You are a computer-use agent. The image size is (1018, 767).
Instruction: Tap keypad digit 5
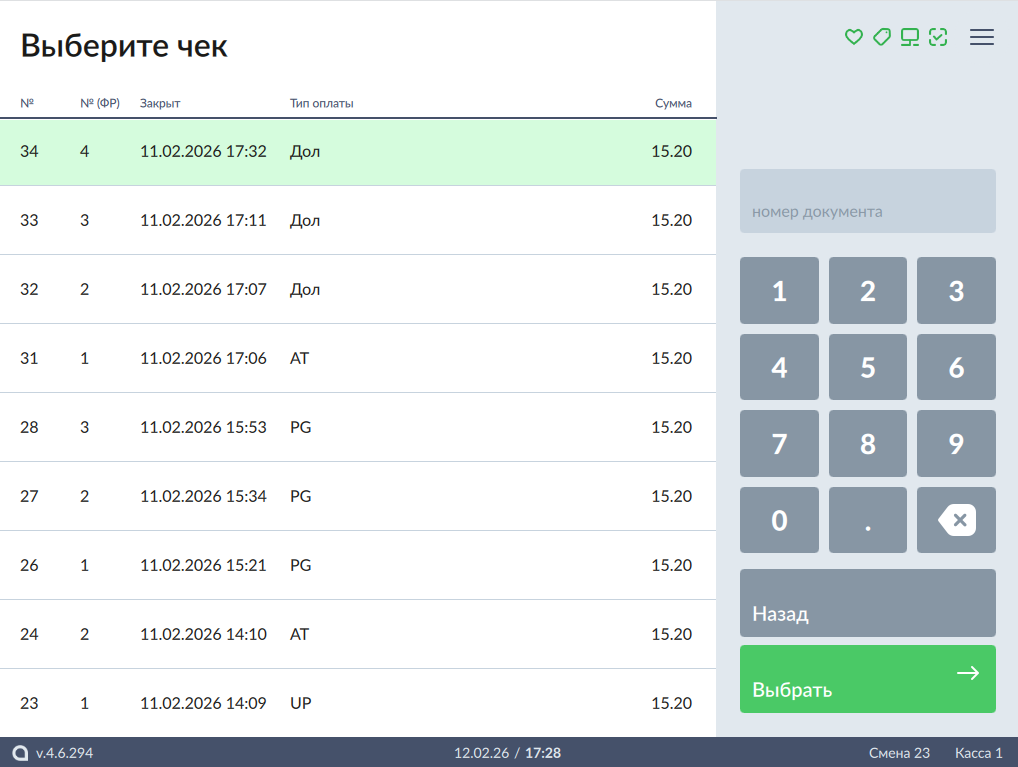pyautogui.click(x=867, y=367)
